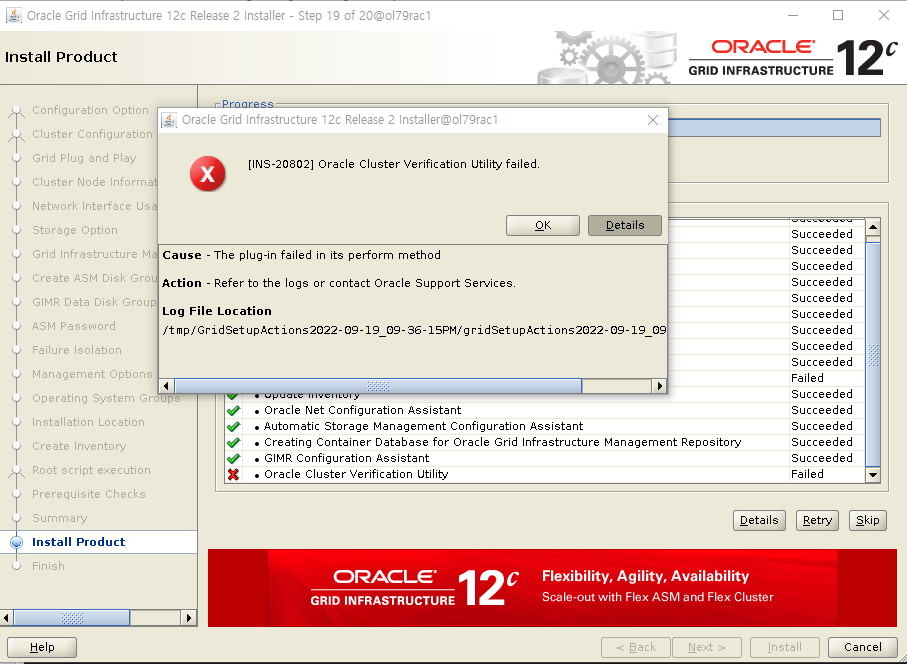Click green check beside Automatic Storage Management Assistant
The image size is (907, 664).
[233, 426]
